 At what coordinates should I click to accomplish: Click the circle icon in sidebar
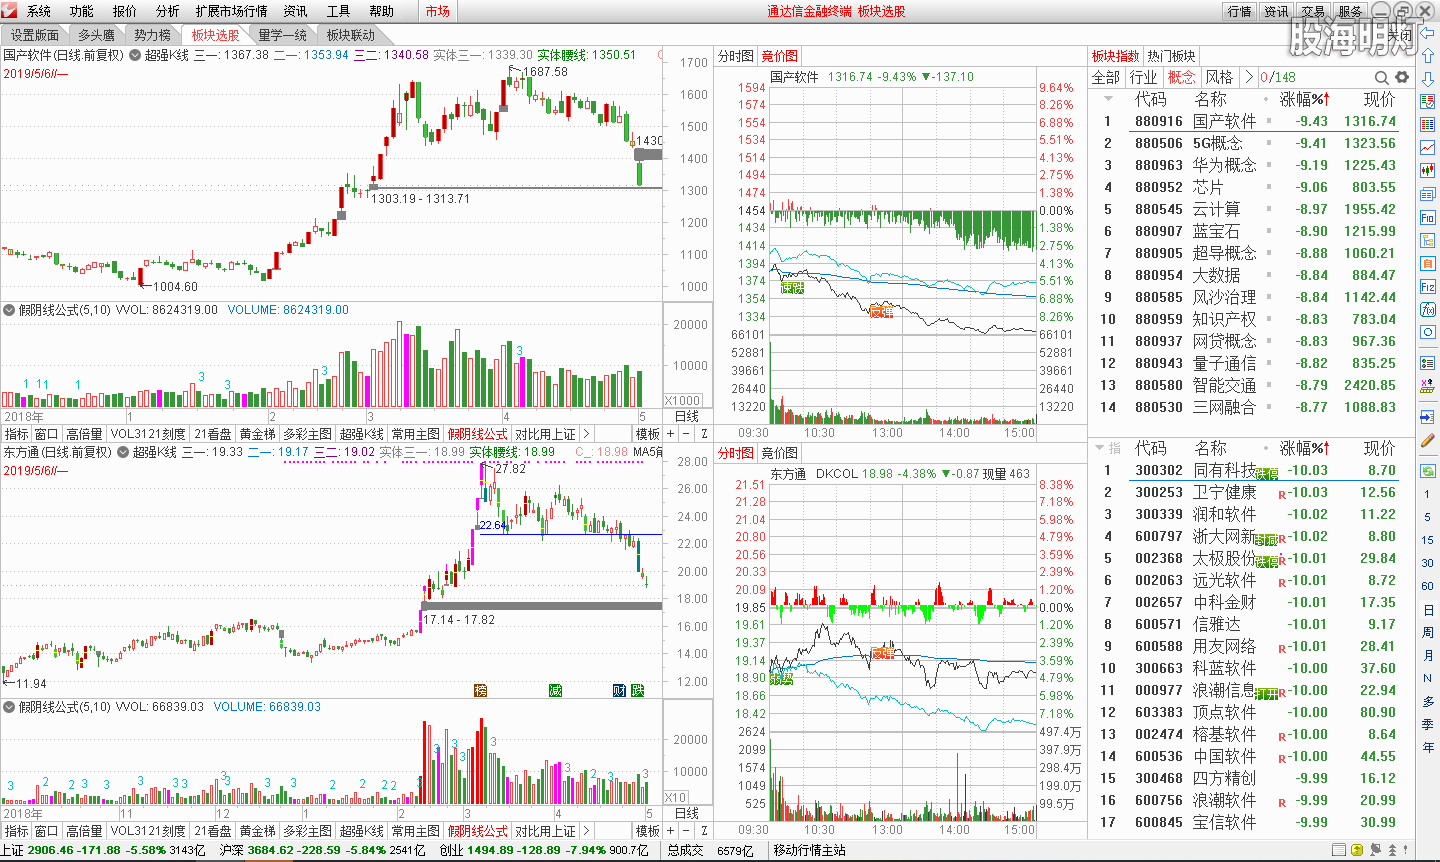click(1427, 332)
